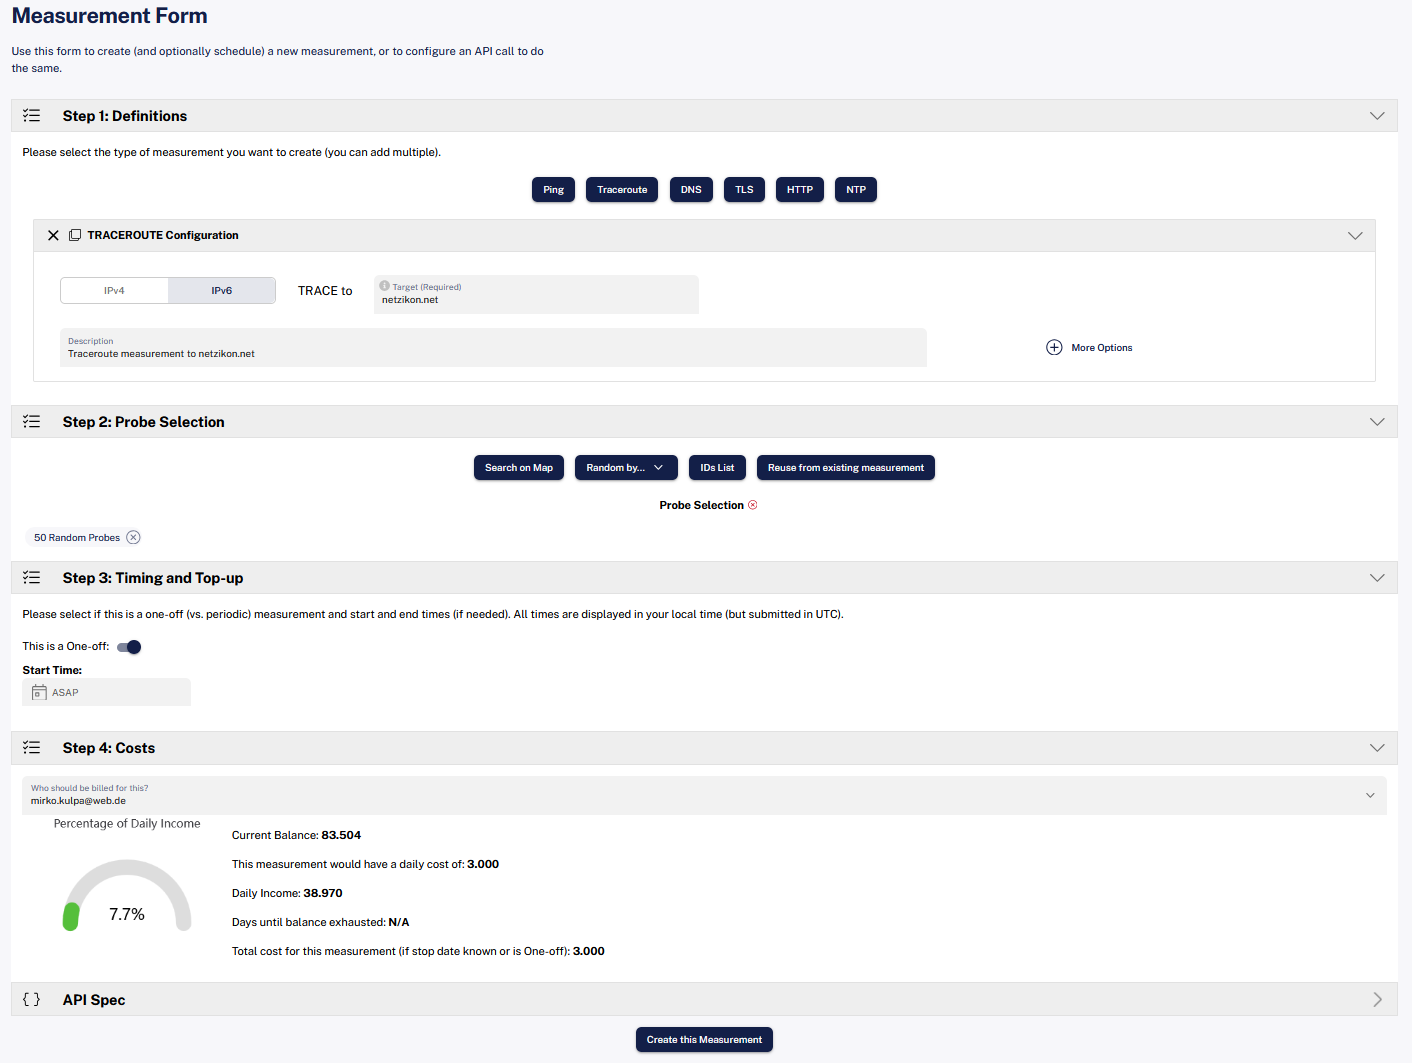Click the red Probe Selection clear icon
1412x1063 pixels.
(x=753, y=505)
